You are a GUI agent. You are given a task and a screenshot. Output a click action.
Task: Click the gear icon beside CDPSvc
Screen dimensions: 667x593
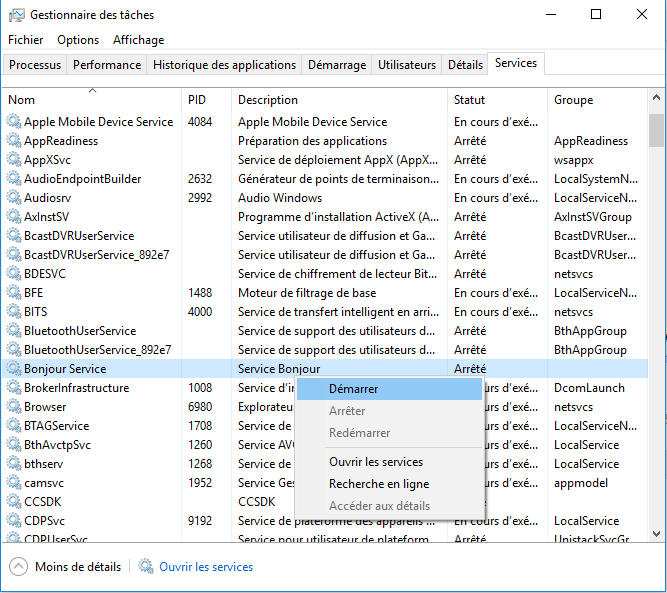coord(14,521)
